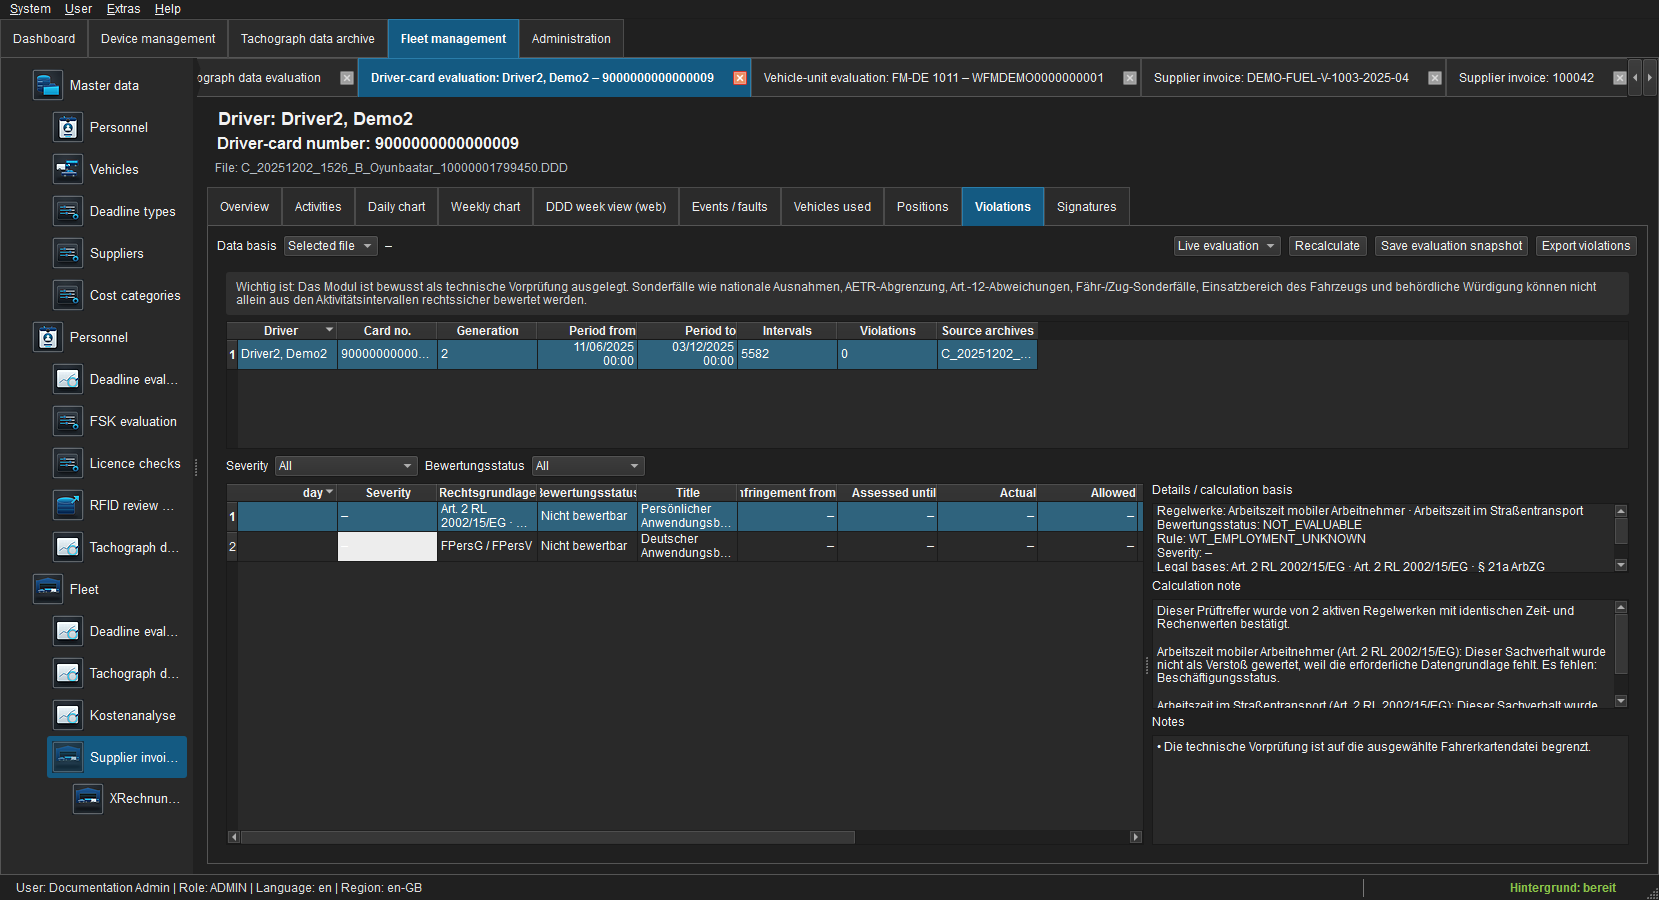Image resolution: width=1659 pixels, height=900 pixels.
Task: Switch to the Administration tab
Action: point(571,39)
